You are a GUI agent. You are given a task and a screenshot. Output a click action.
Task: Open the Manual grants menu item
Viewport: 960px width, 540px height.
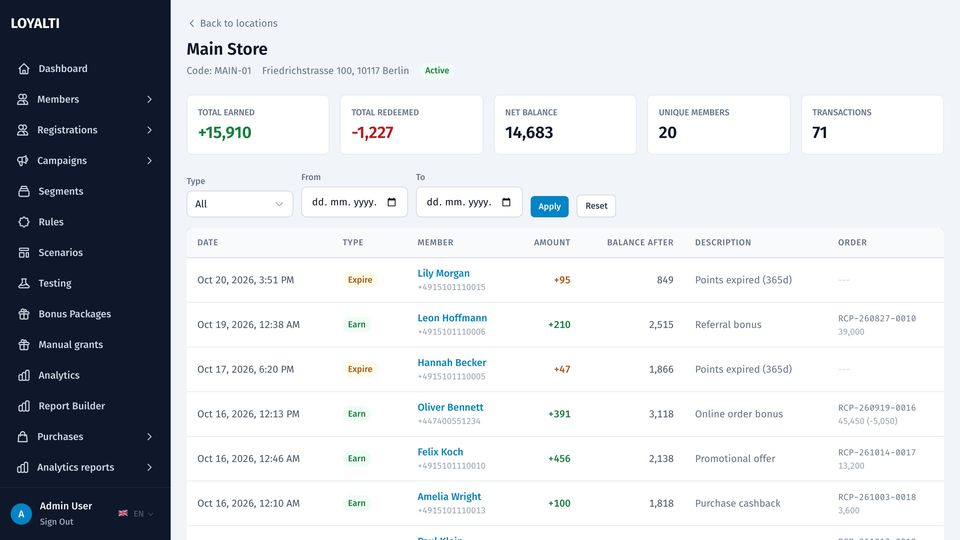85,344
